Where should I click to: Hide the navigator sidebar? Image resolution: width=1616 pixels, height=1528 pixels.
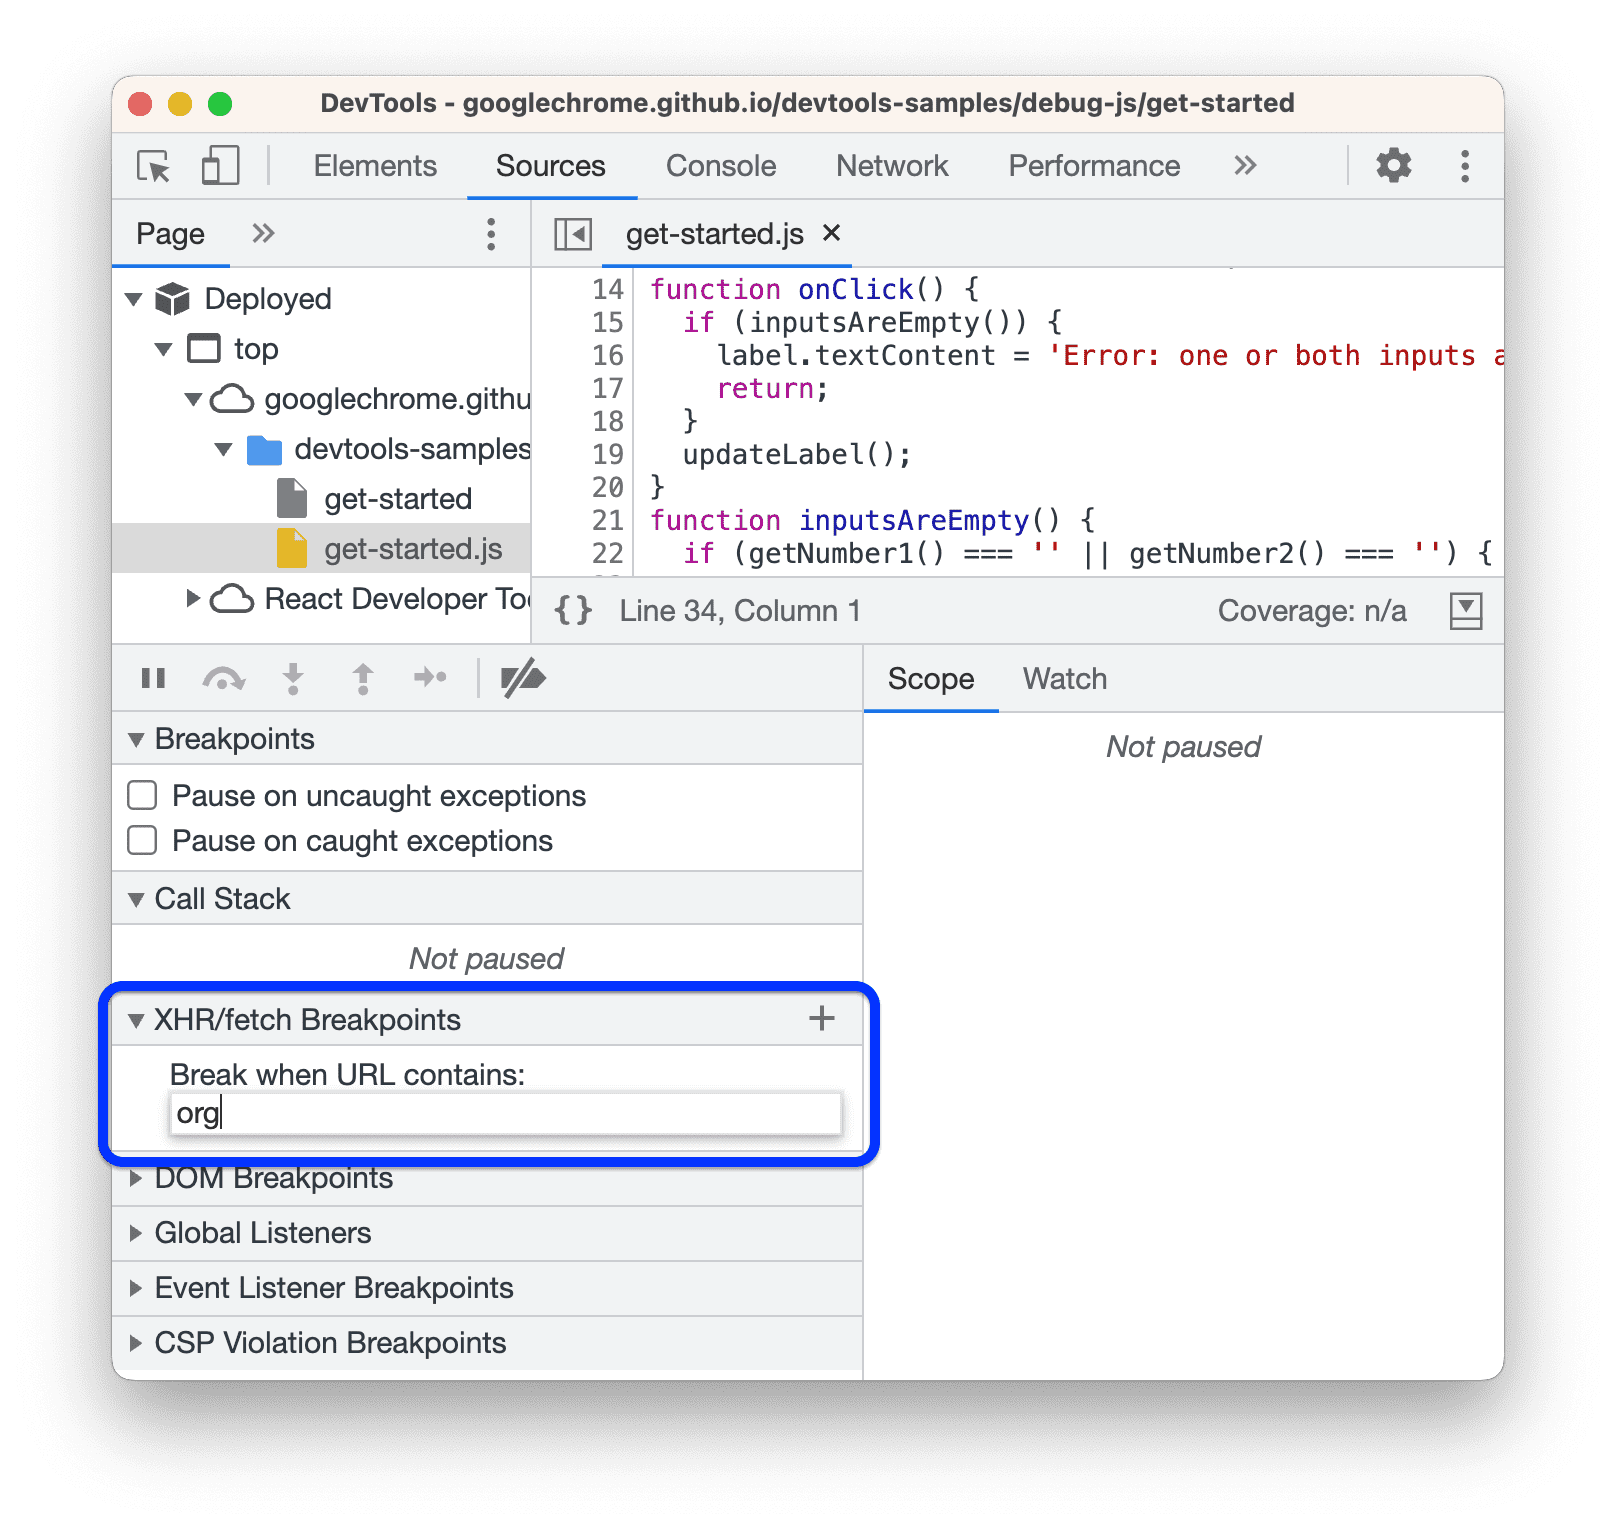coord(572,233)
